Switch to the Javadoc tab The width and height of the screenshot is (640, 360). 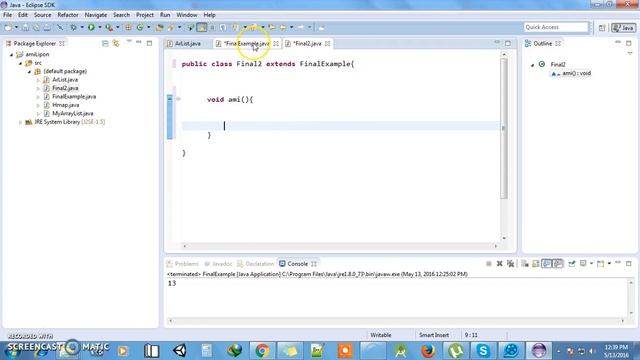coord(218,264)
